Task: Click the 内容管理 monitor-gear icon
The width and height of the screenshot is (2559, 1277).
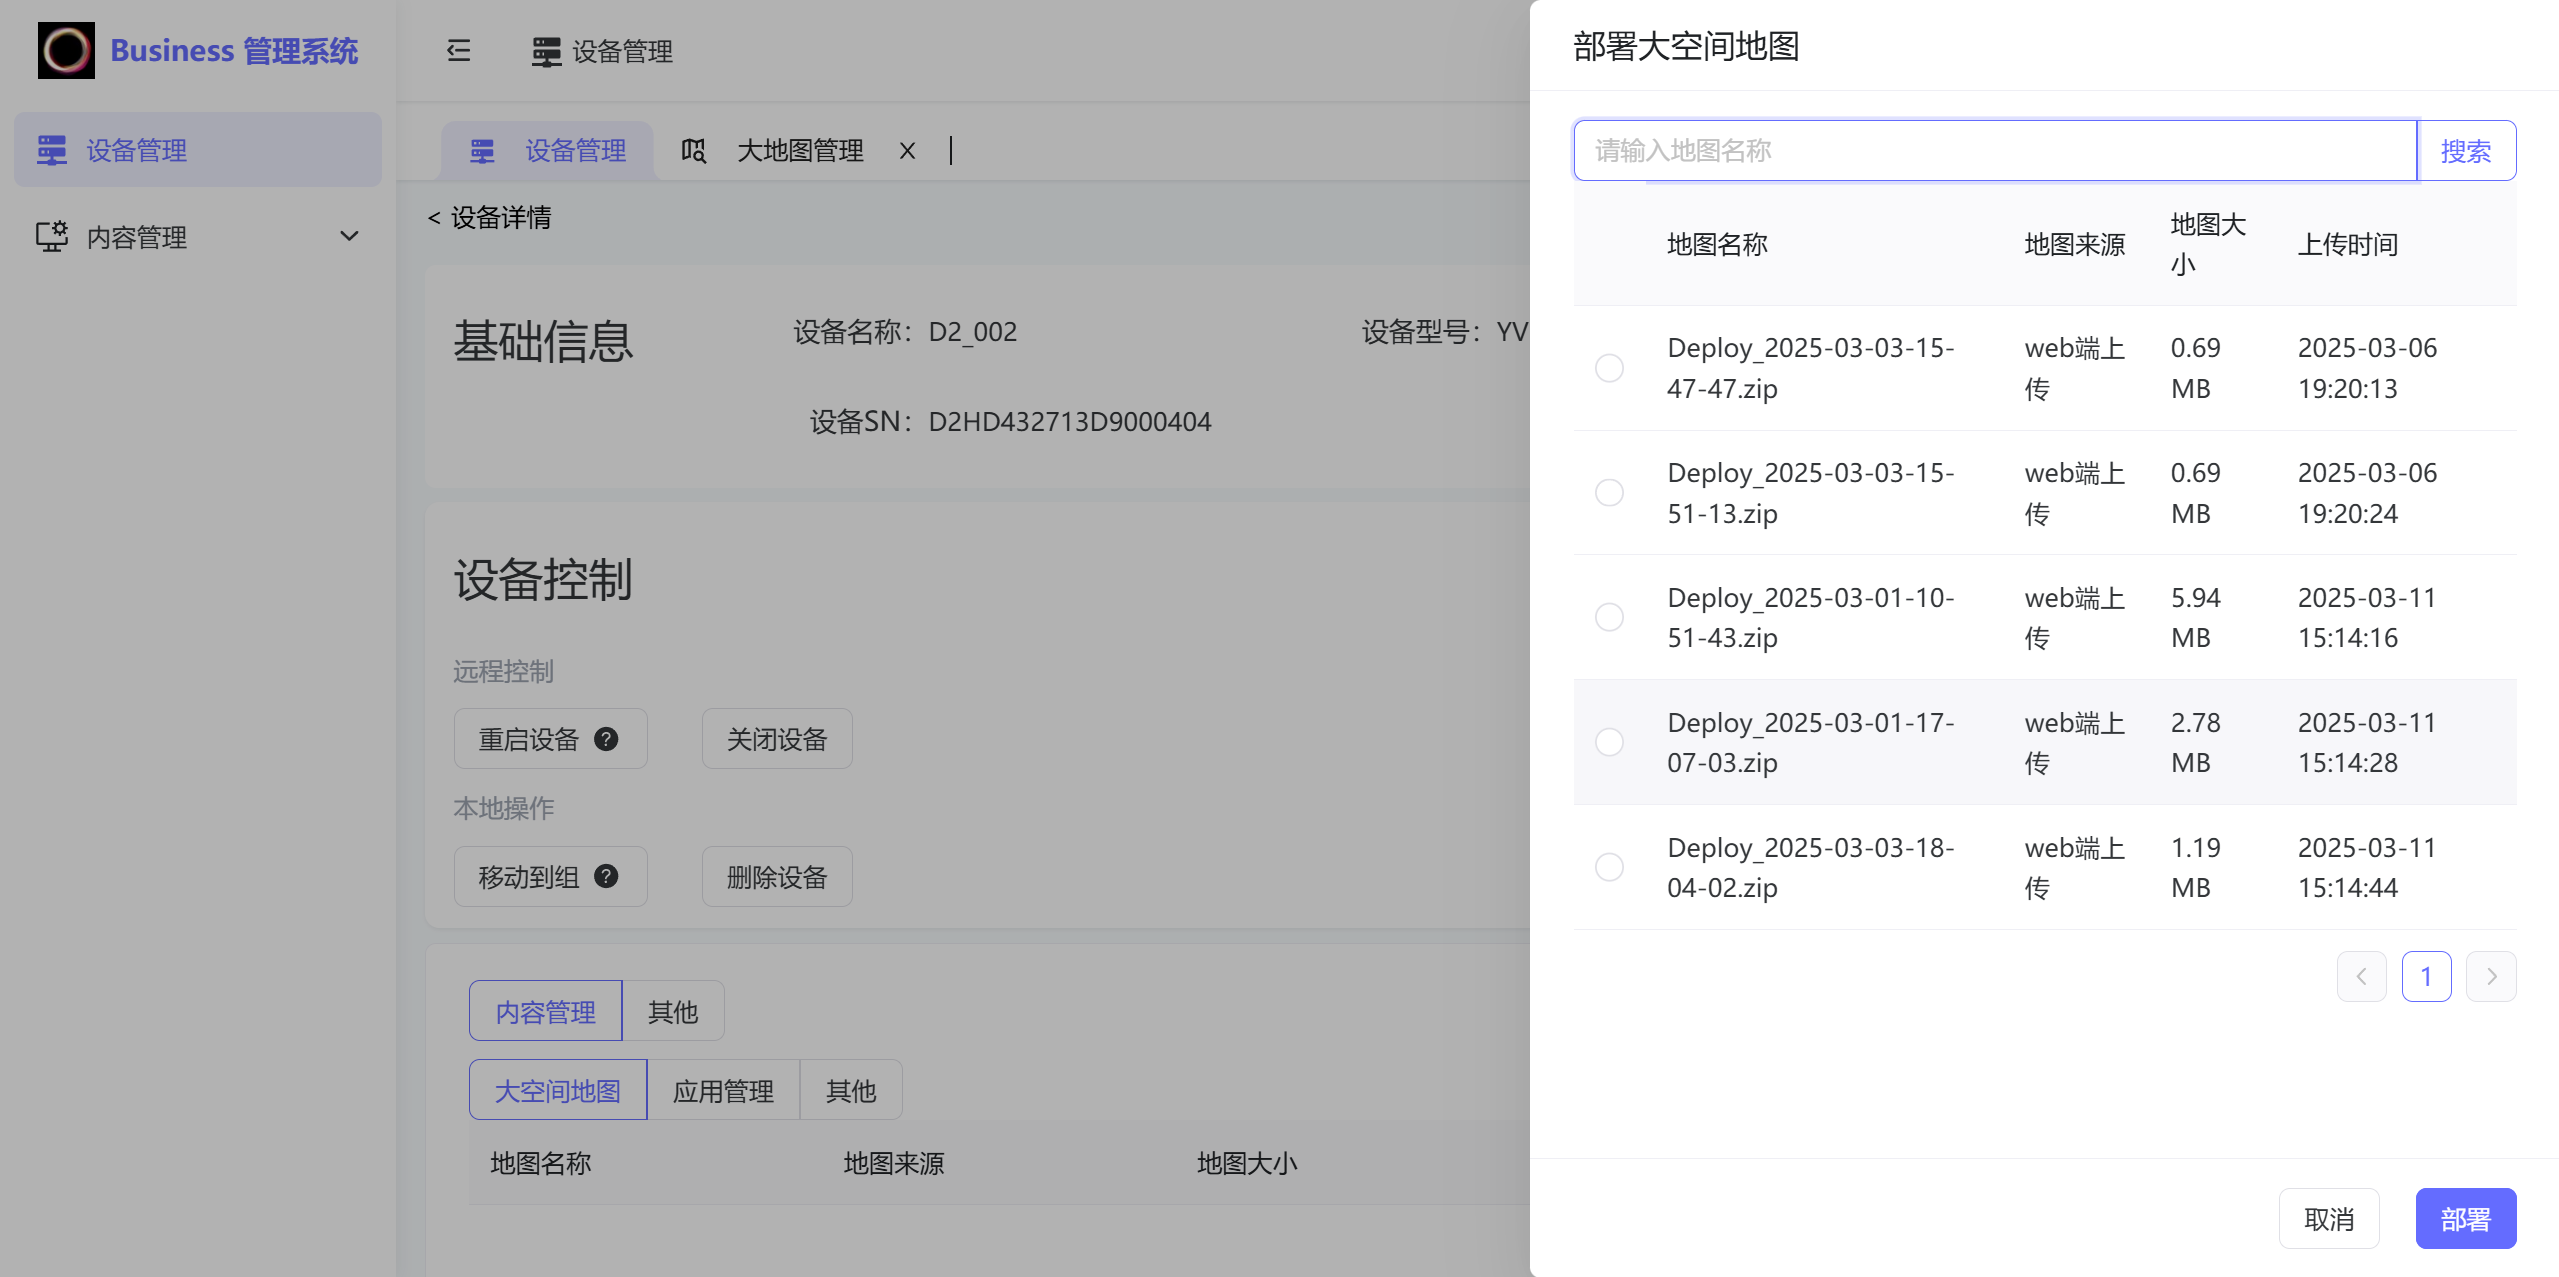Action: tap(52, 237)
